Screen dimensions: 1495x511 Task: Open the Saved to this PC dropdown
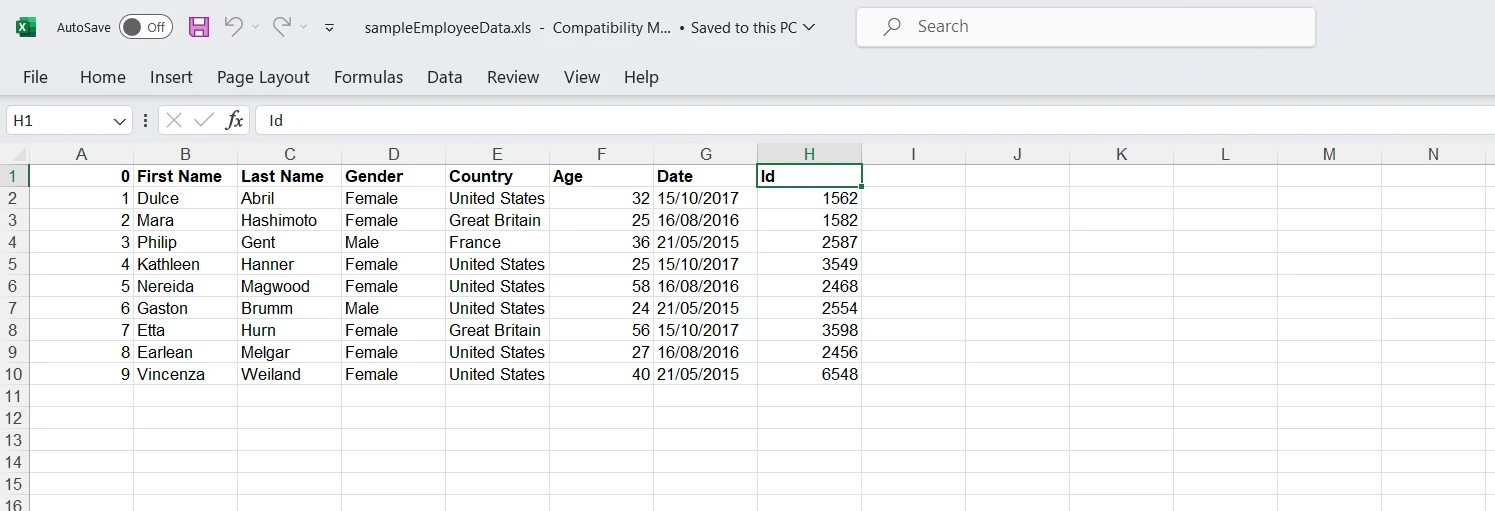coord(809,28)
